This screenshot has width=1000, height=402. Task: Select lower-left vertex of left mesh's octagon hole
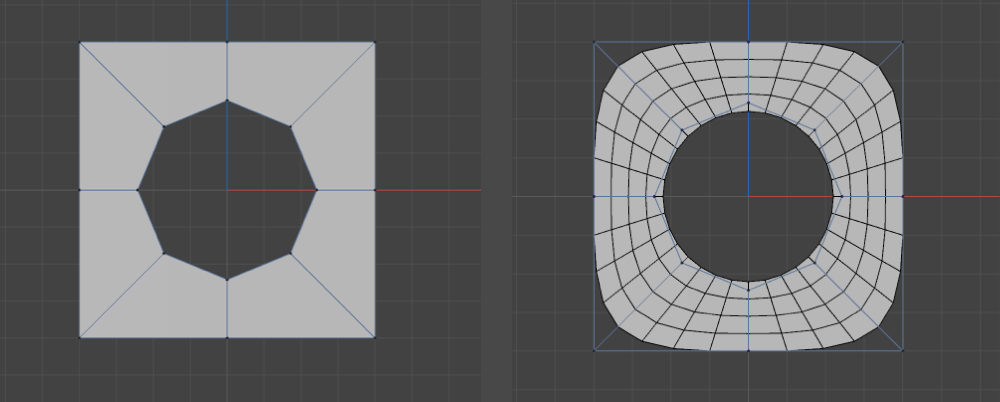(x=164, y=253)
